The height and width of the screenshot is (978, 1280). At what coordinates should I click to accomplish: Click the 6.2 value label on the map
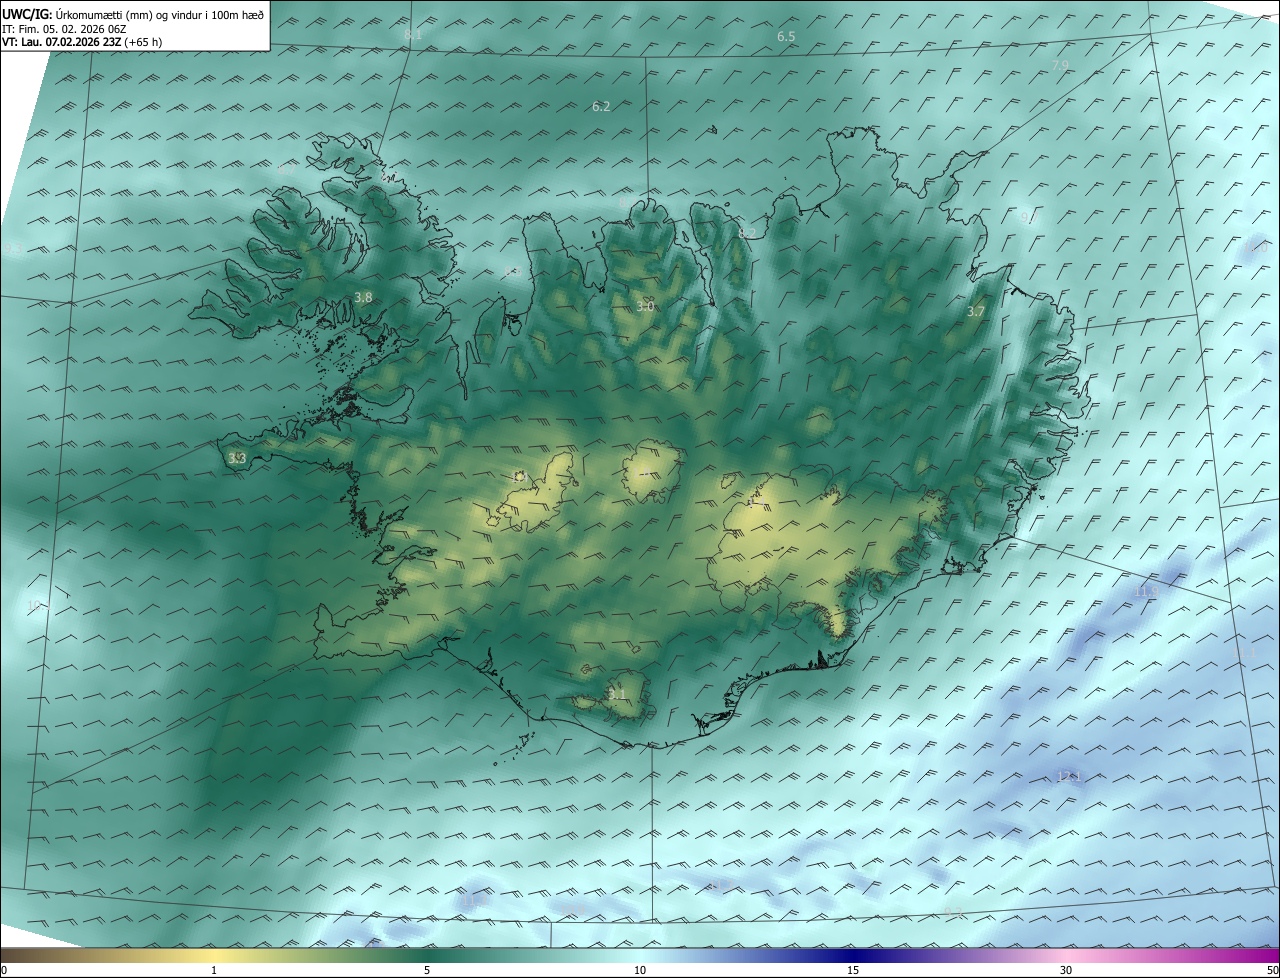pyautogui.click(x=601, y=106)
